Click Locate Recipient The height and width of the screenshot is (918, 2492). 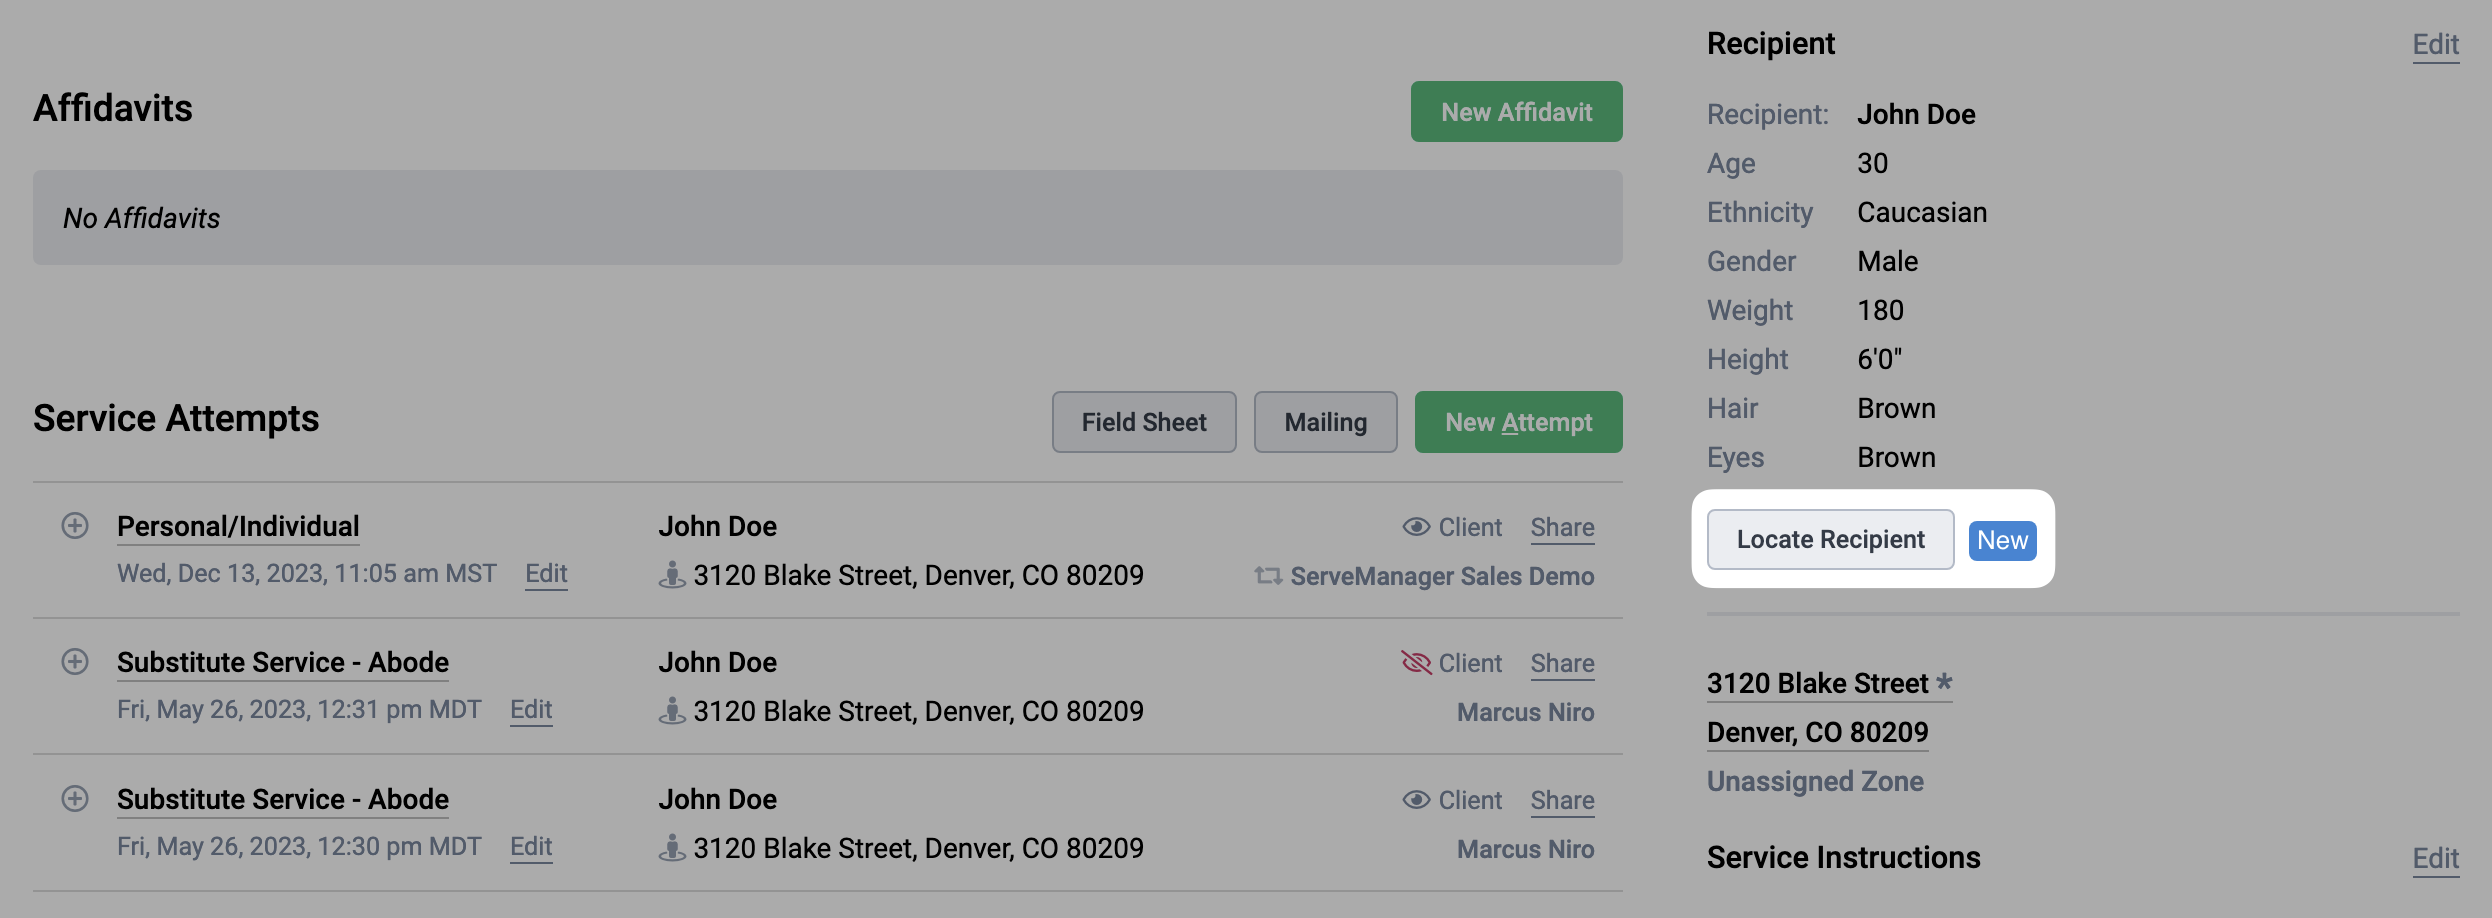point(1830,539)
